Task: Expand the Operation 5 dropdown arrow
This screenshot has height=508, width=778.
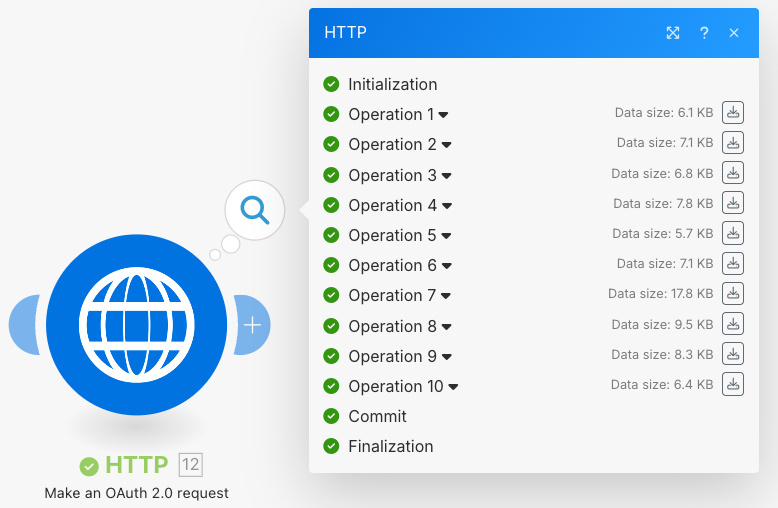Action: tap(446, 236)
